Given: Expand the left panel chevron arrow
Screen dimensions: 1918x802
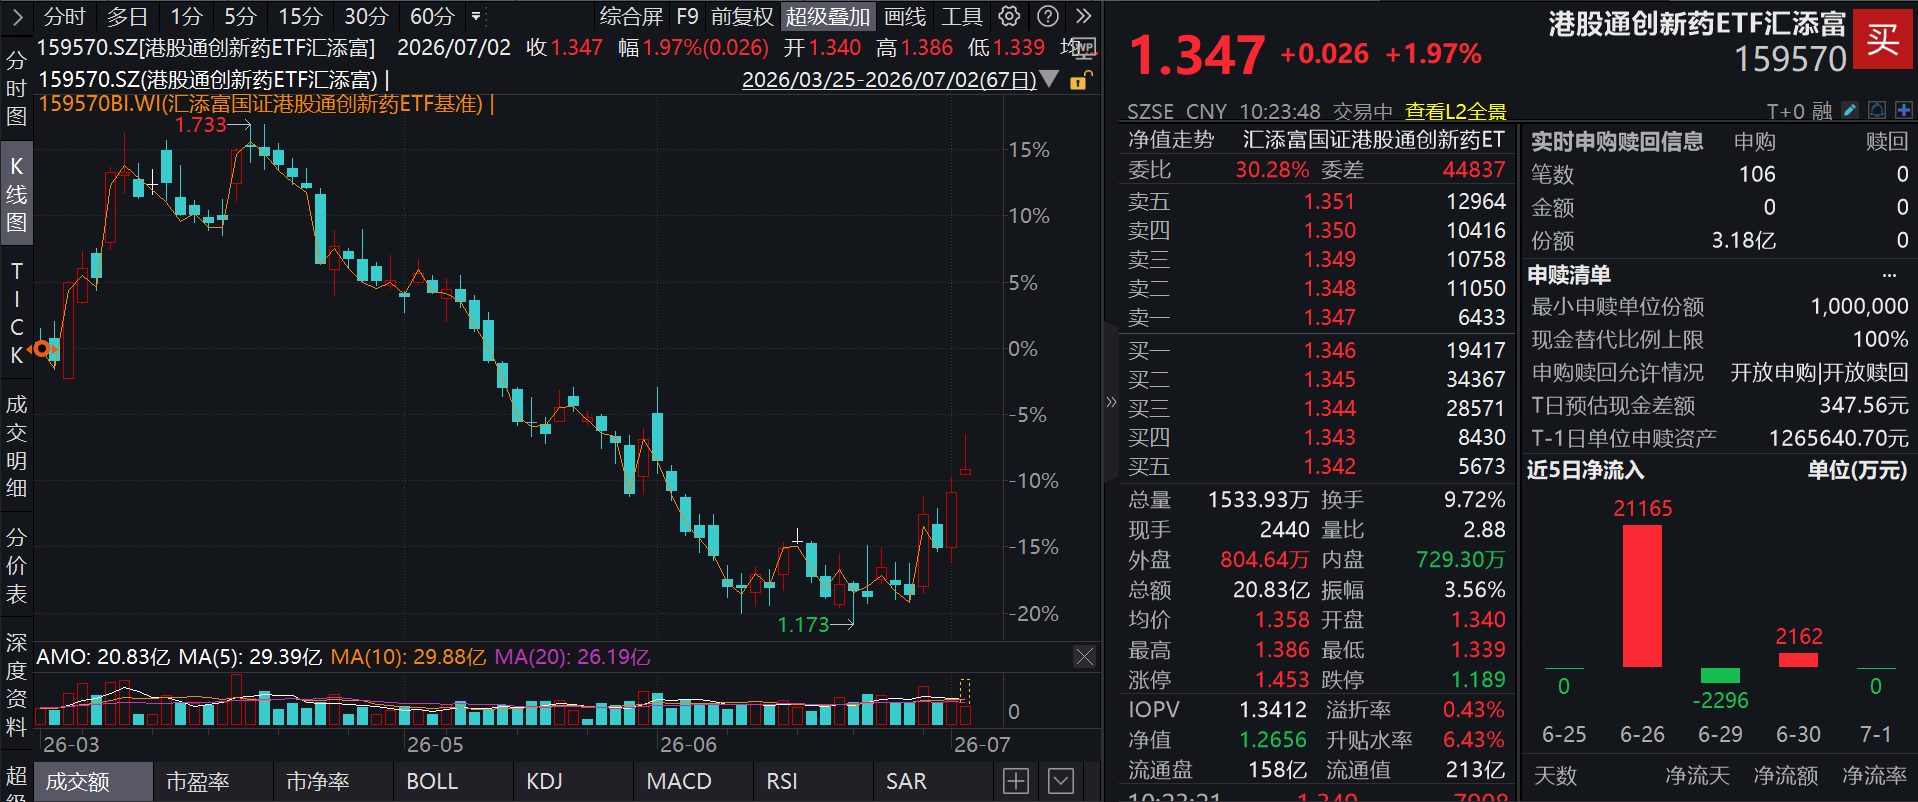Looking at the screenshot, I should tap(17, 16).
